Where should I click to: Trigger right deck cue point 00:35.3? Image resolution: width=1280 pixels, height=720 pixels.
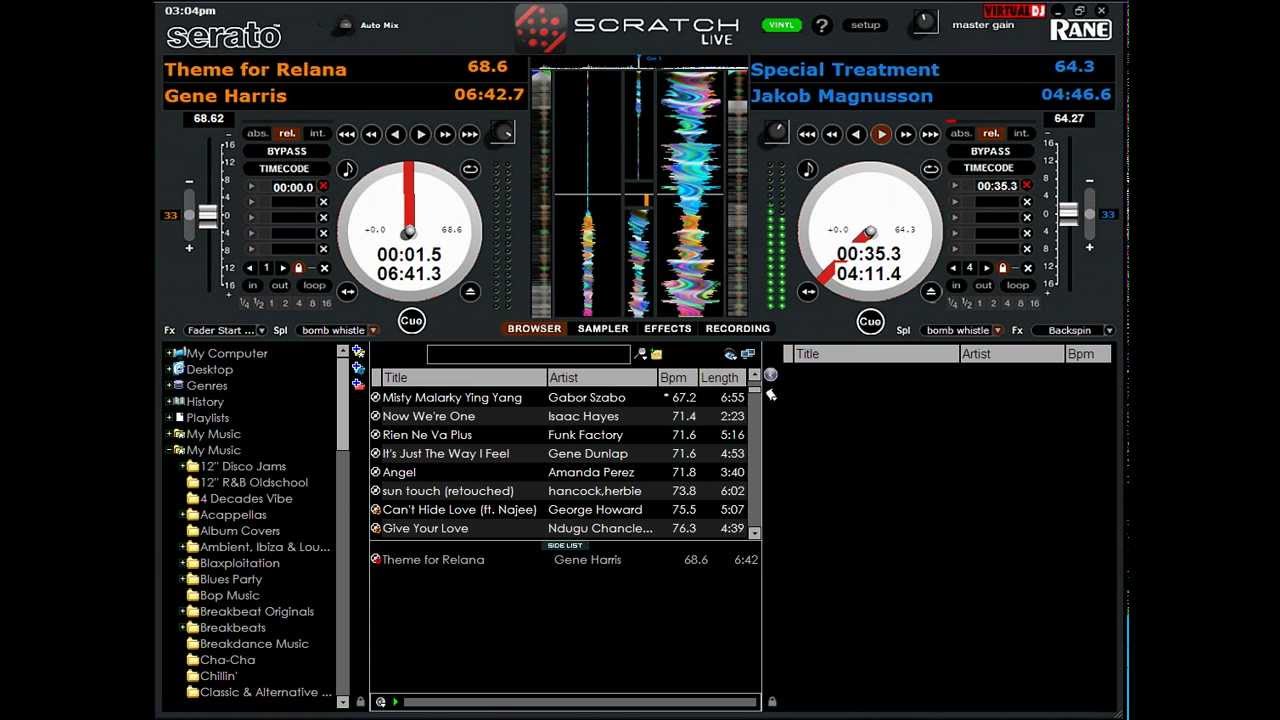[955, 186]
